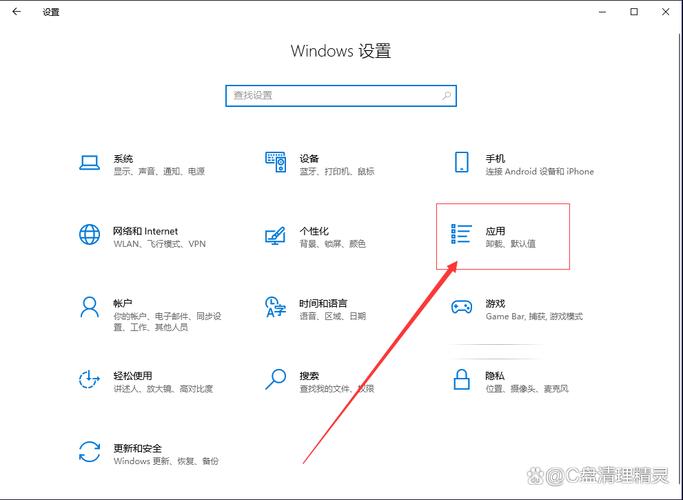Click WLAN、飞行模式、VPN description
This screenshot has height=500, width=683.
point(159,244)
